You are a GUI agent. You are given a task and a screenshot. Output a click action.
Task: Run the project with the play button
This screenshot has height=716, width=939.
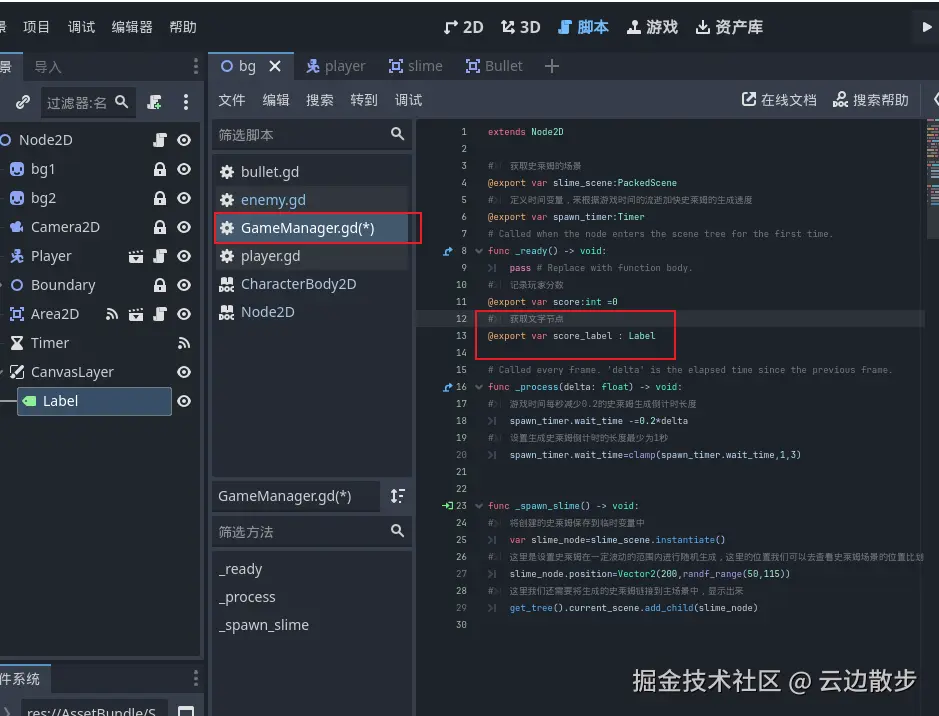926,27
